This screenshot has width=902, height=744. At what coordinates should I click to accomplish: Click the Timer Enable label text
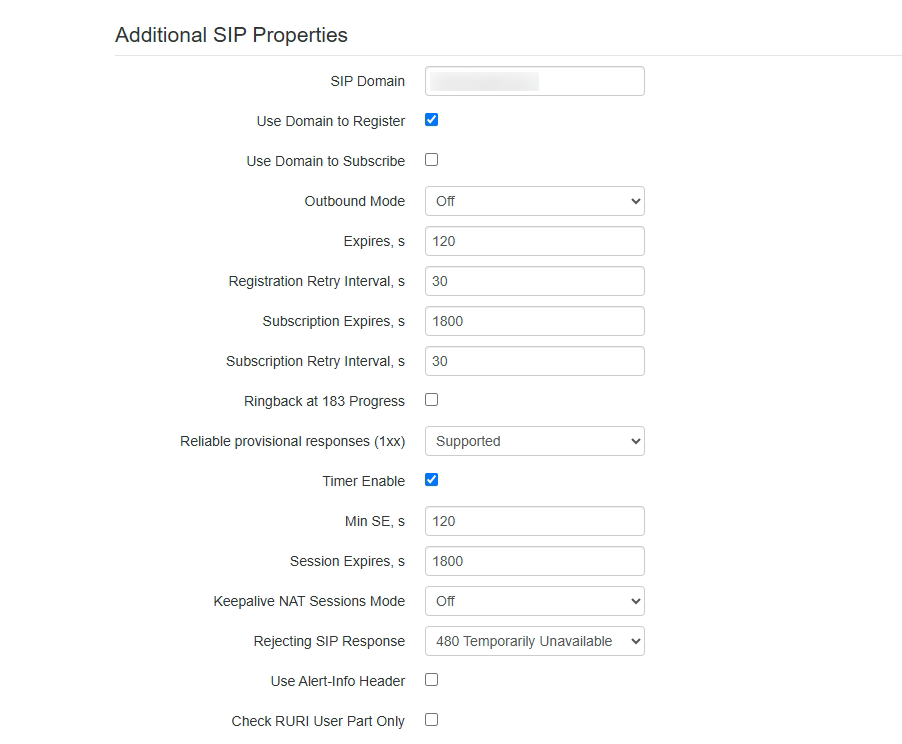[x=363, y=481]
